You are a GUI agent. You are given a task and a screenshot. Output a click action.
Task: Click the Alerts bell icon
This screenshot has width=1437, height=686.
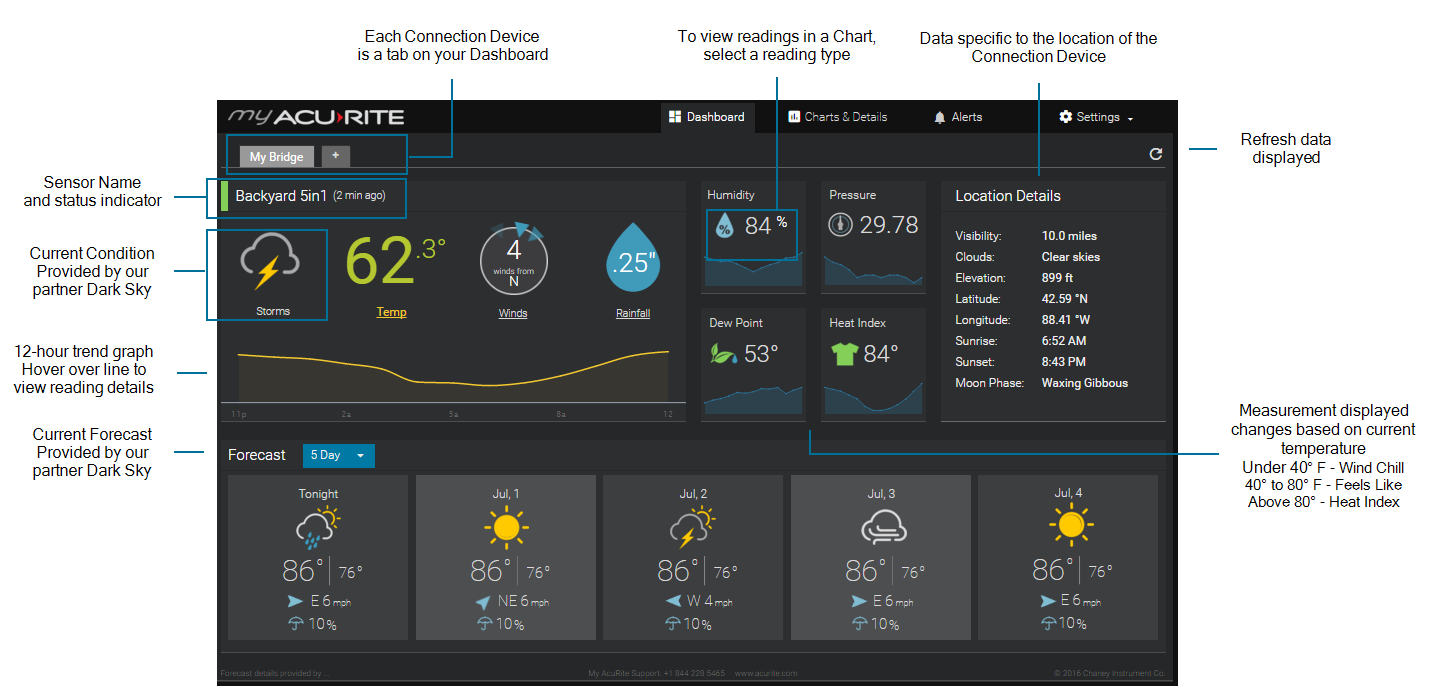coord(940,117)
